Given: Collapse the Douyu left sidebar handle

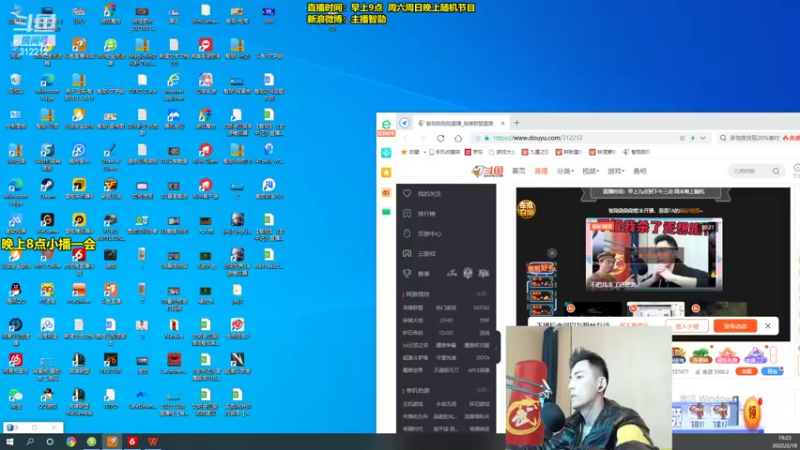Looking at the screenshot, I should pyautogui.click(x=497, y=347).
